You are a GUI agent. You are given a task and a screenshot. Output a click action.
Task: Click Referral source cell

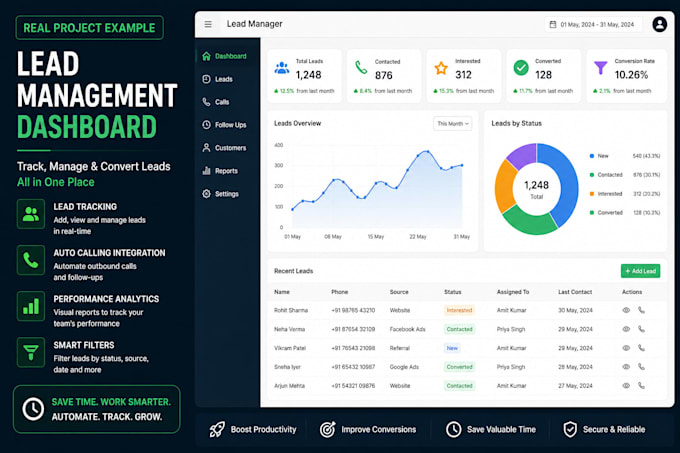[400, 348]
